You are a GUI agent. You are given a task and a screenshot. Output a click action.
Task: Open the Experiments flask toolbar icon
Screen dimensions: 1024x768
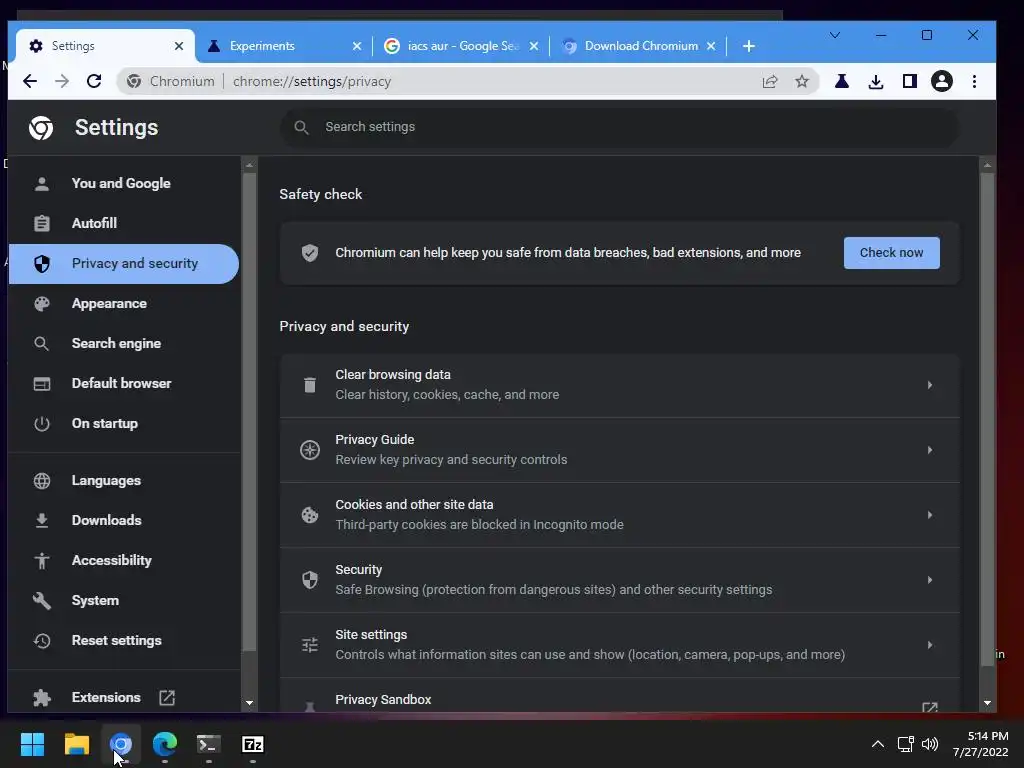click(x=842, y=81)
